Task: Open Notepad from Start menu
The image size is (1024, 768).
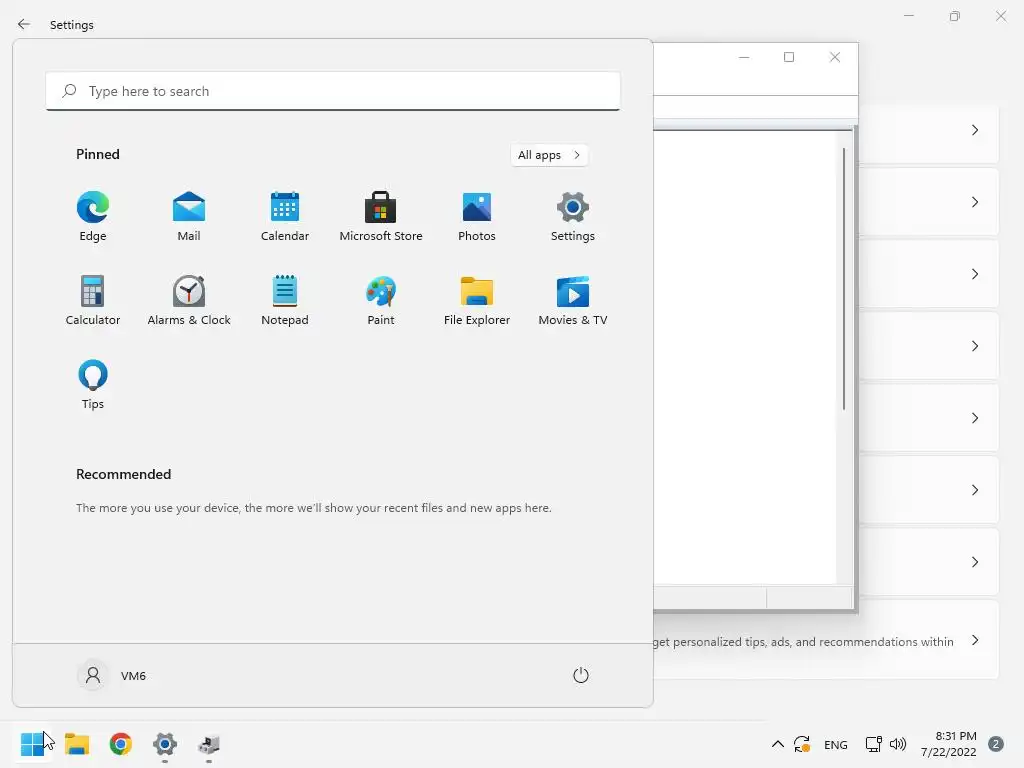Action: [285, 300]
